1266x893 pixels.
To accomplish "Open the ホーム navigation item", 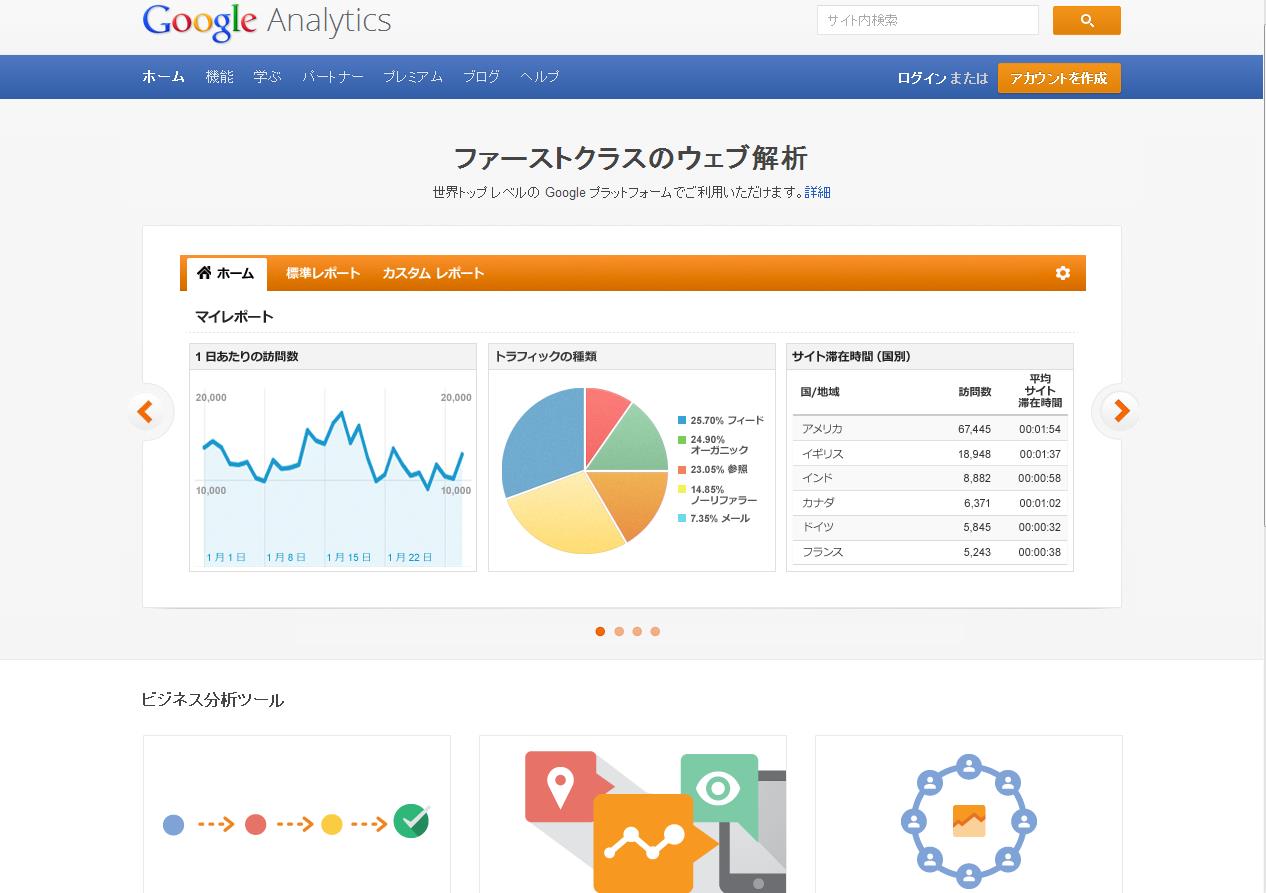I will click(x=164, y=77).
